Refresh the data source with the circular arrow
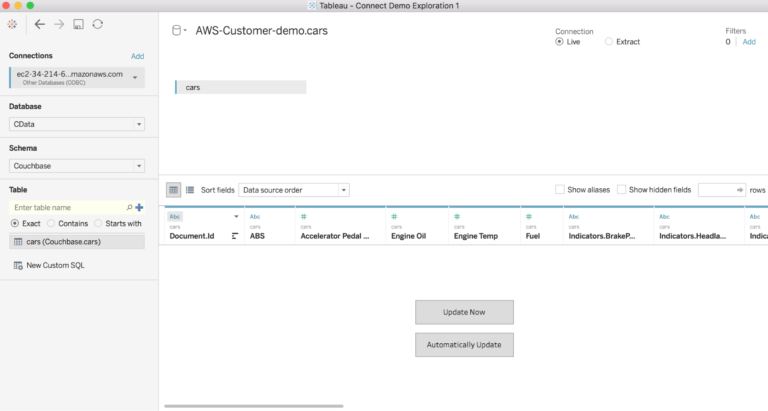Screen dimensions: 768x411 97,24
